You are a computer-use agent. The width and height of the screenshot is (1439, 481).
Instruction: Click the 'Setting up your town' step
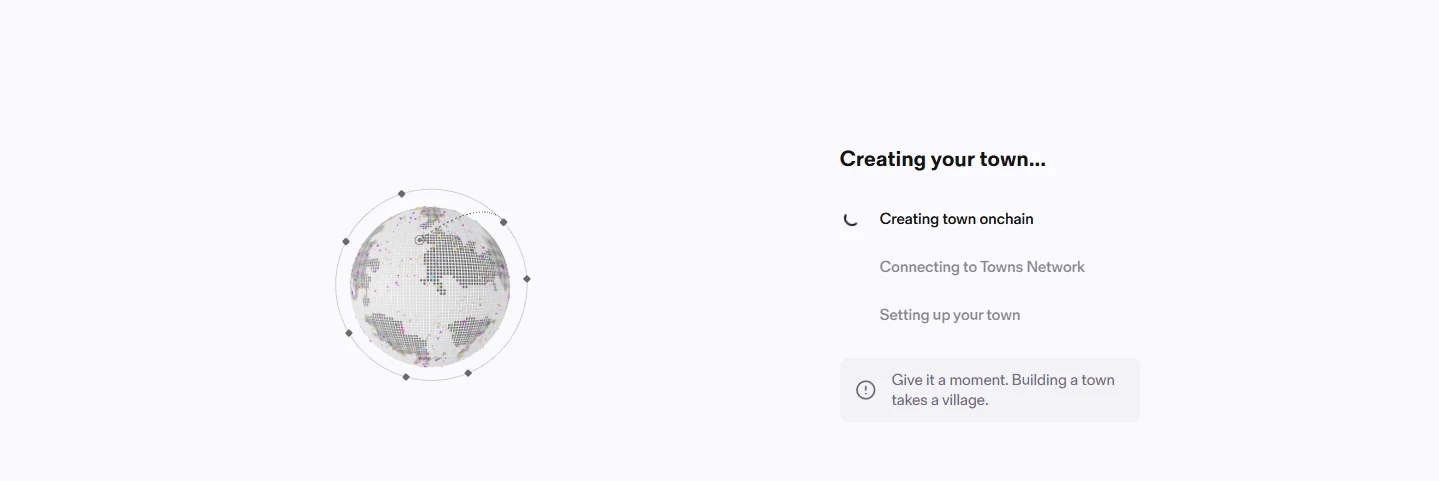[950, 315]
